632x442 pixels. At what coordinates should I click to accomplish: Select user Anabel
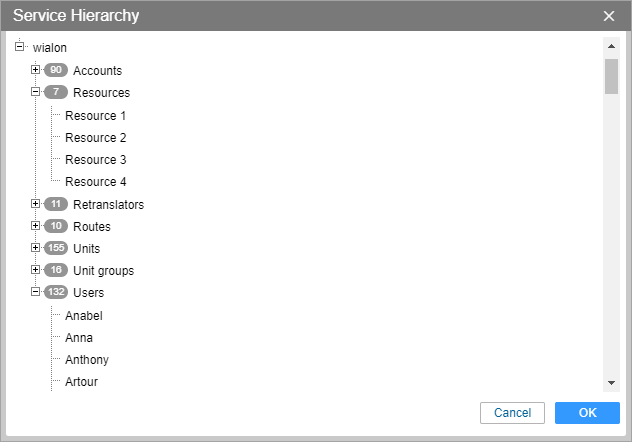tap(84, 315)
